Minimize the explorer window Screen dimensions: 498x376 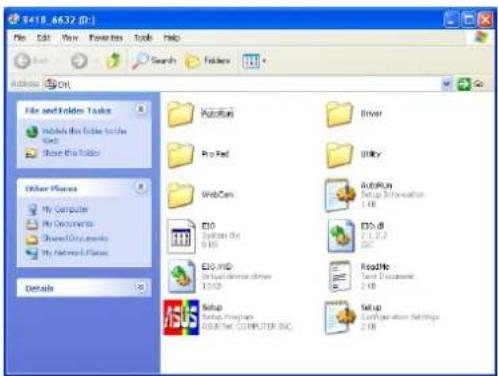451,20
